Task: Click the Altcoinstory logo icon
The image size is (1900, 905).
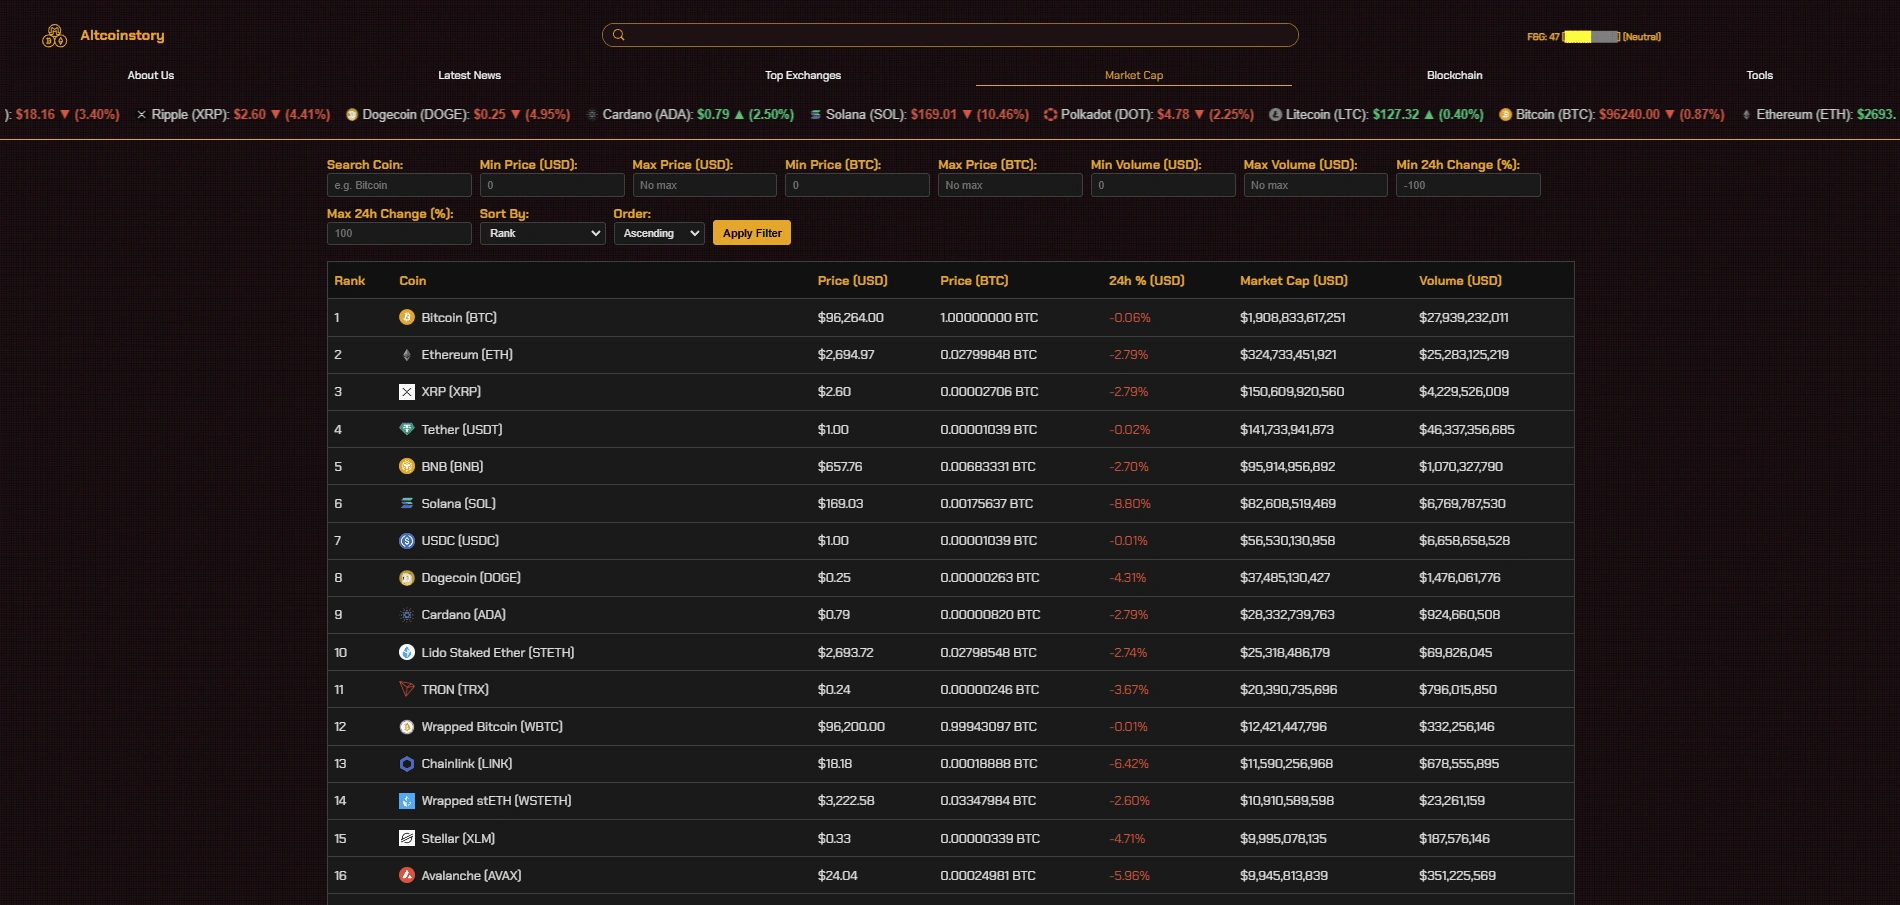Action: (54, 36)
